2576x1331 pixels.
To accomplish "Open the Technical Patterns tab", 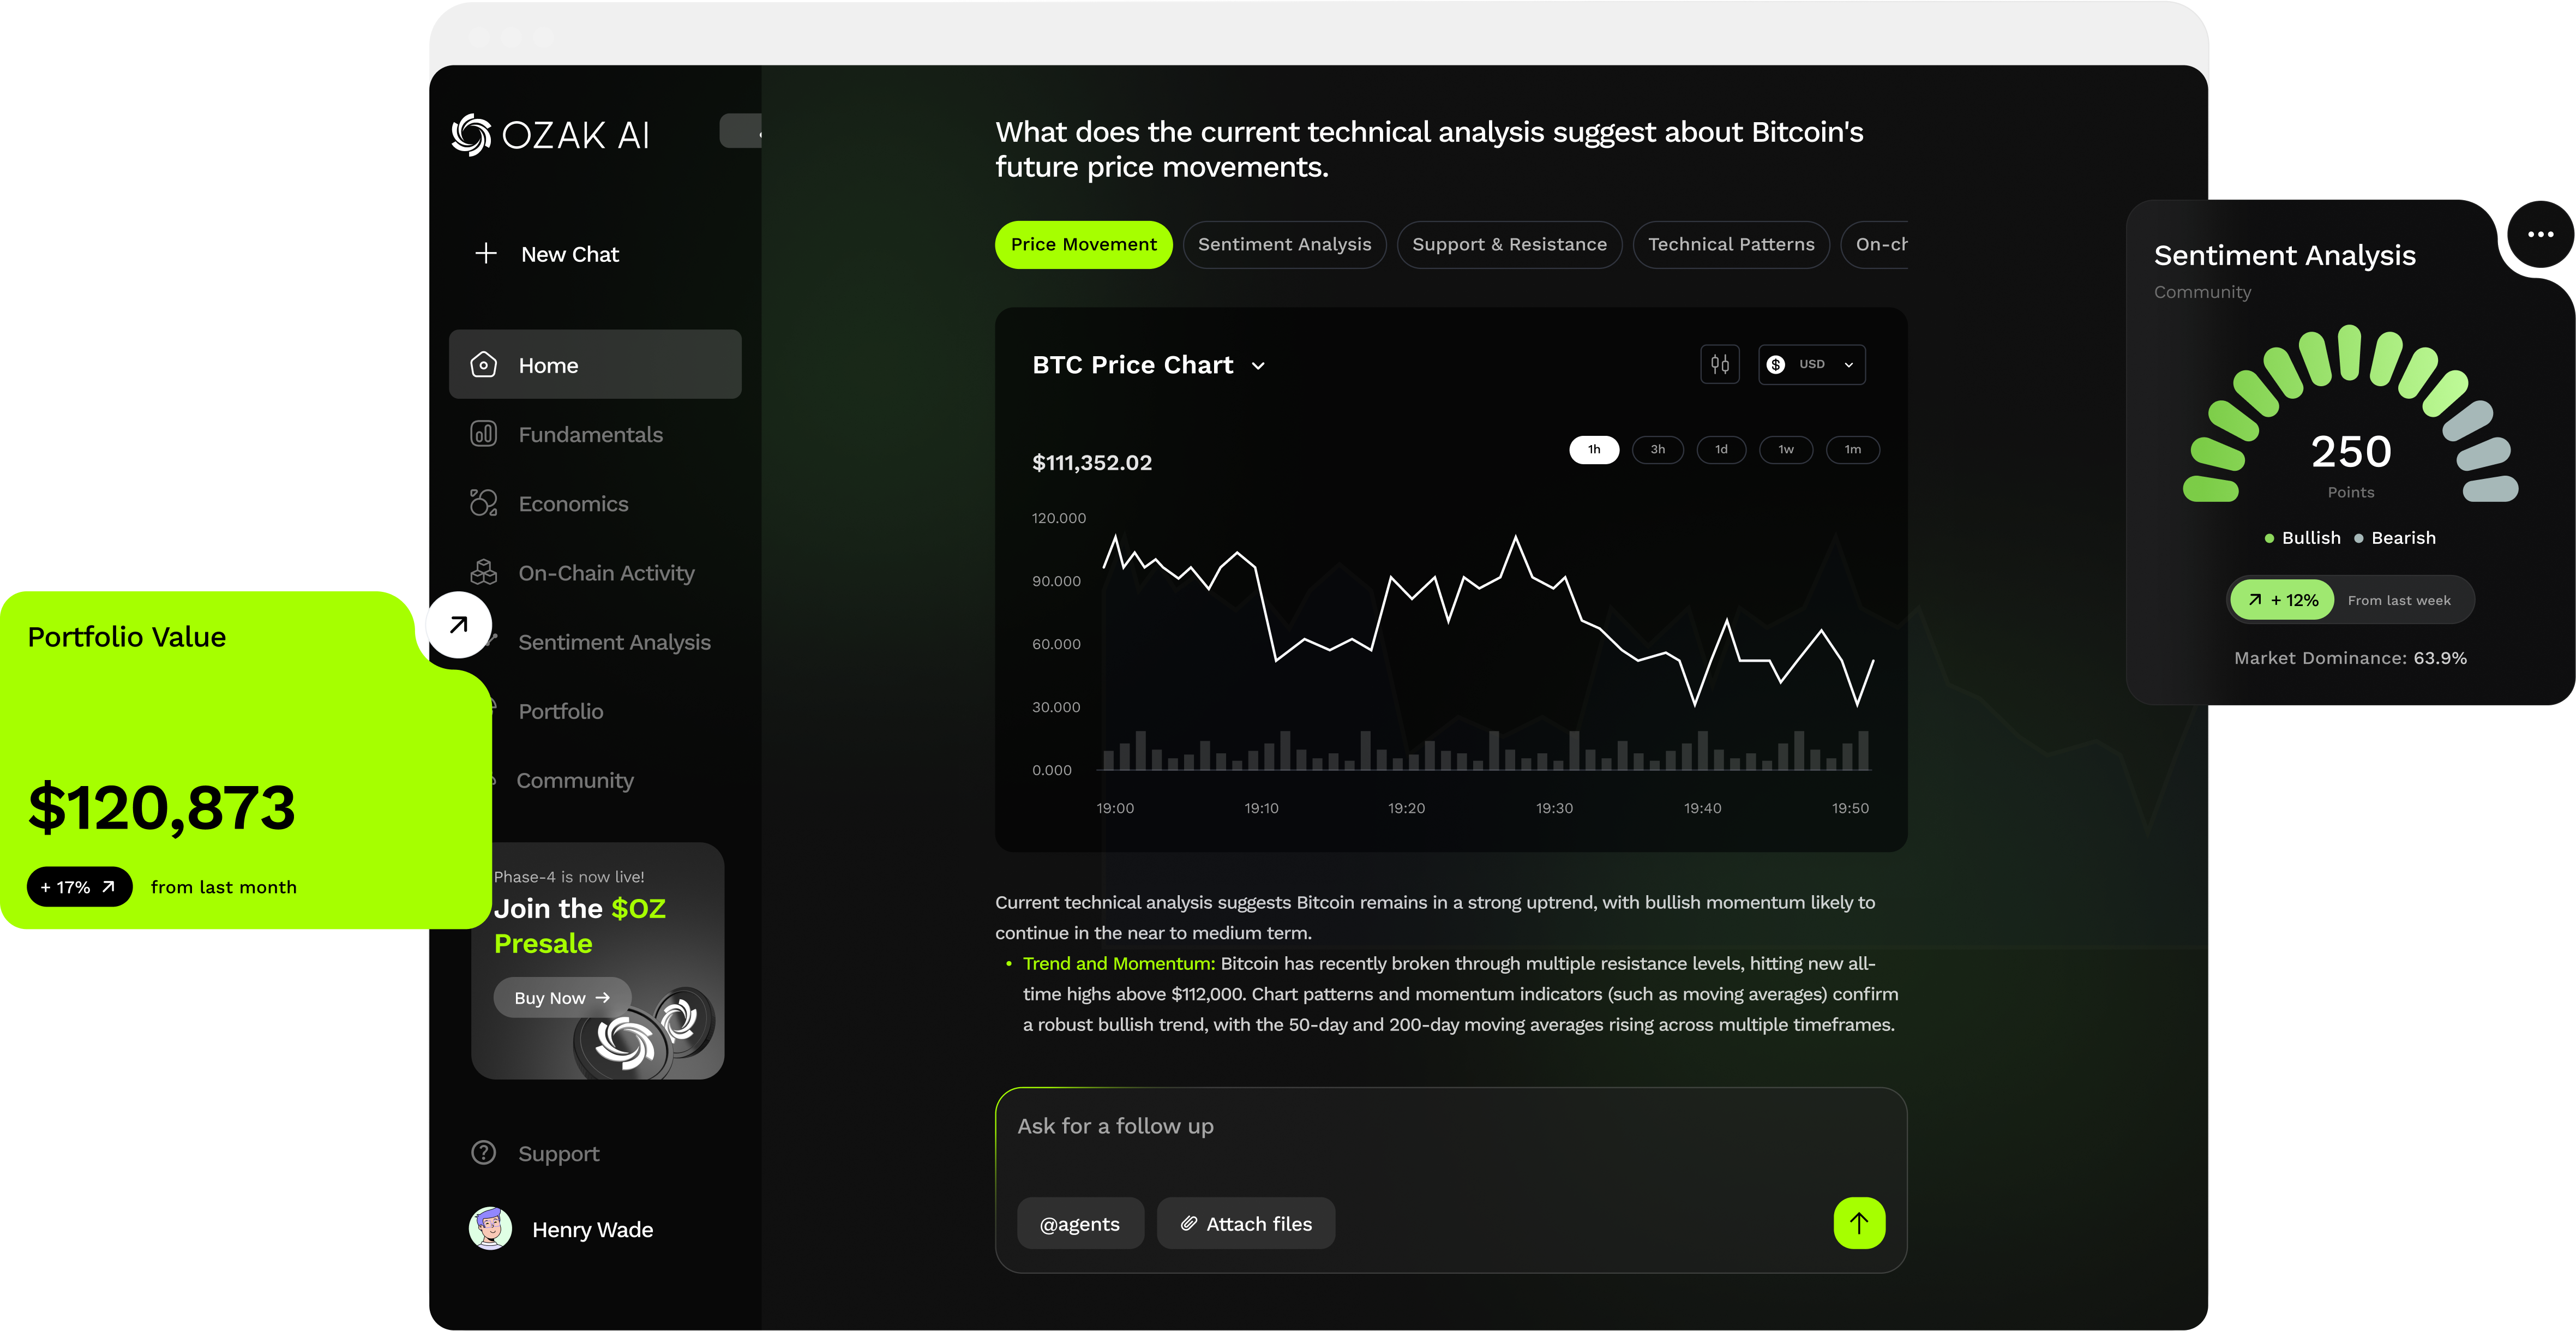I will pos(1730,245).
